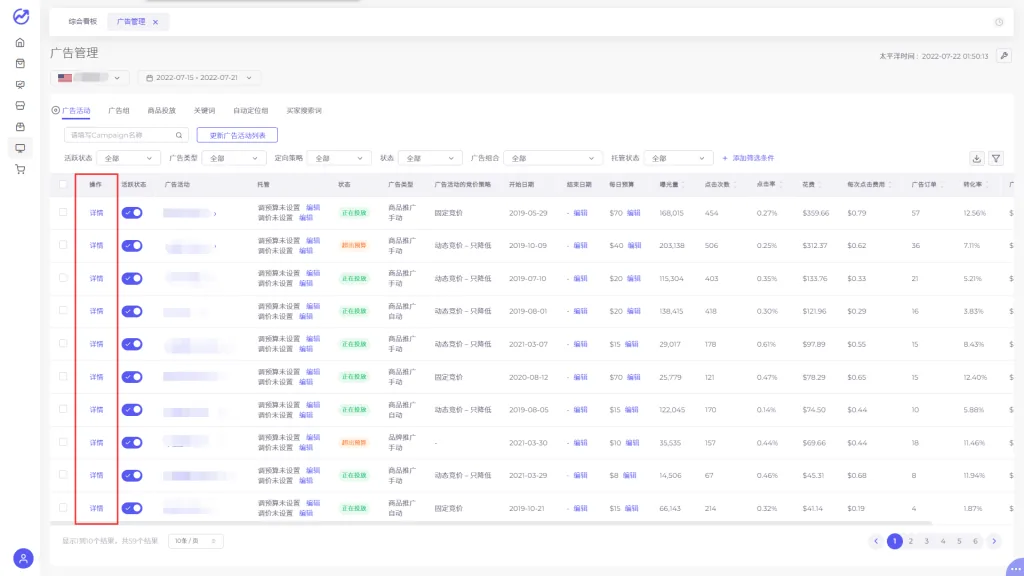Click the app logo in the sidebar
The image size is (1024, 576).
(21, 16)
